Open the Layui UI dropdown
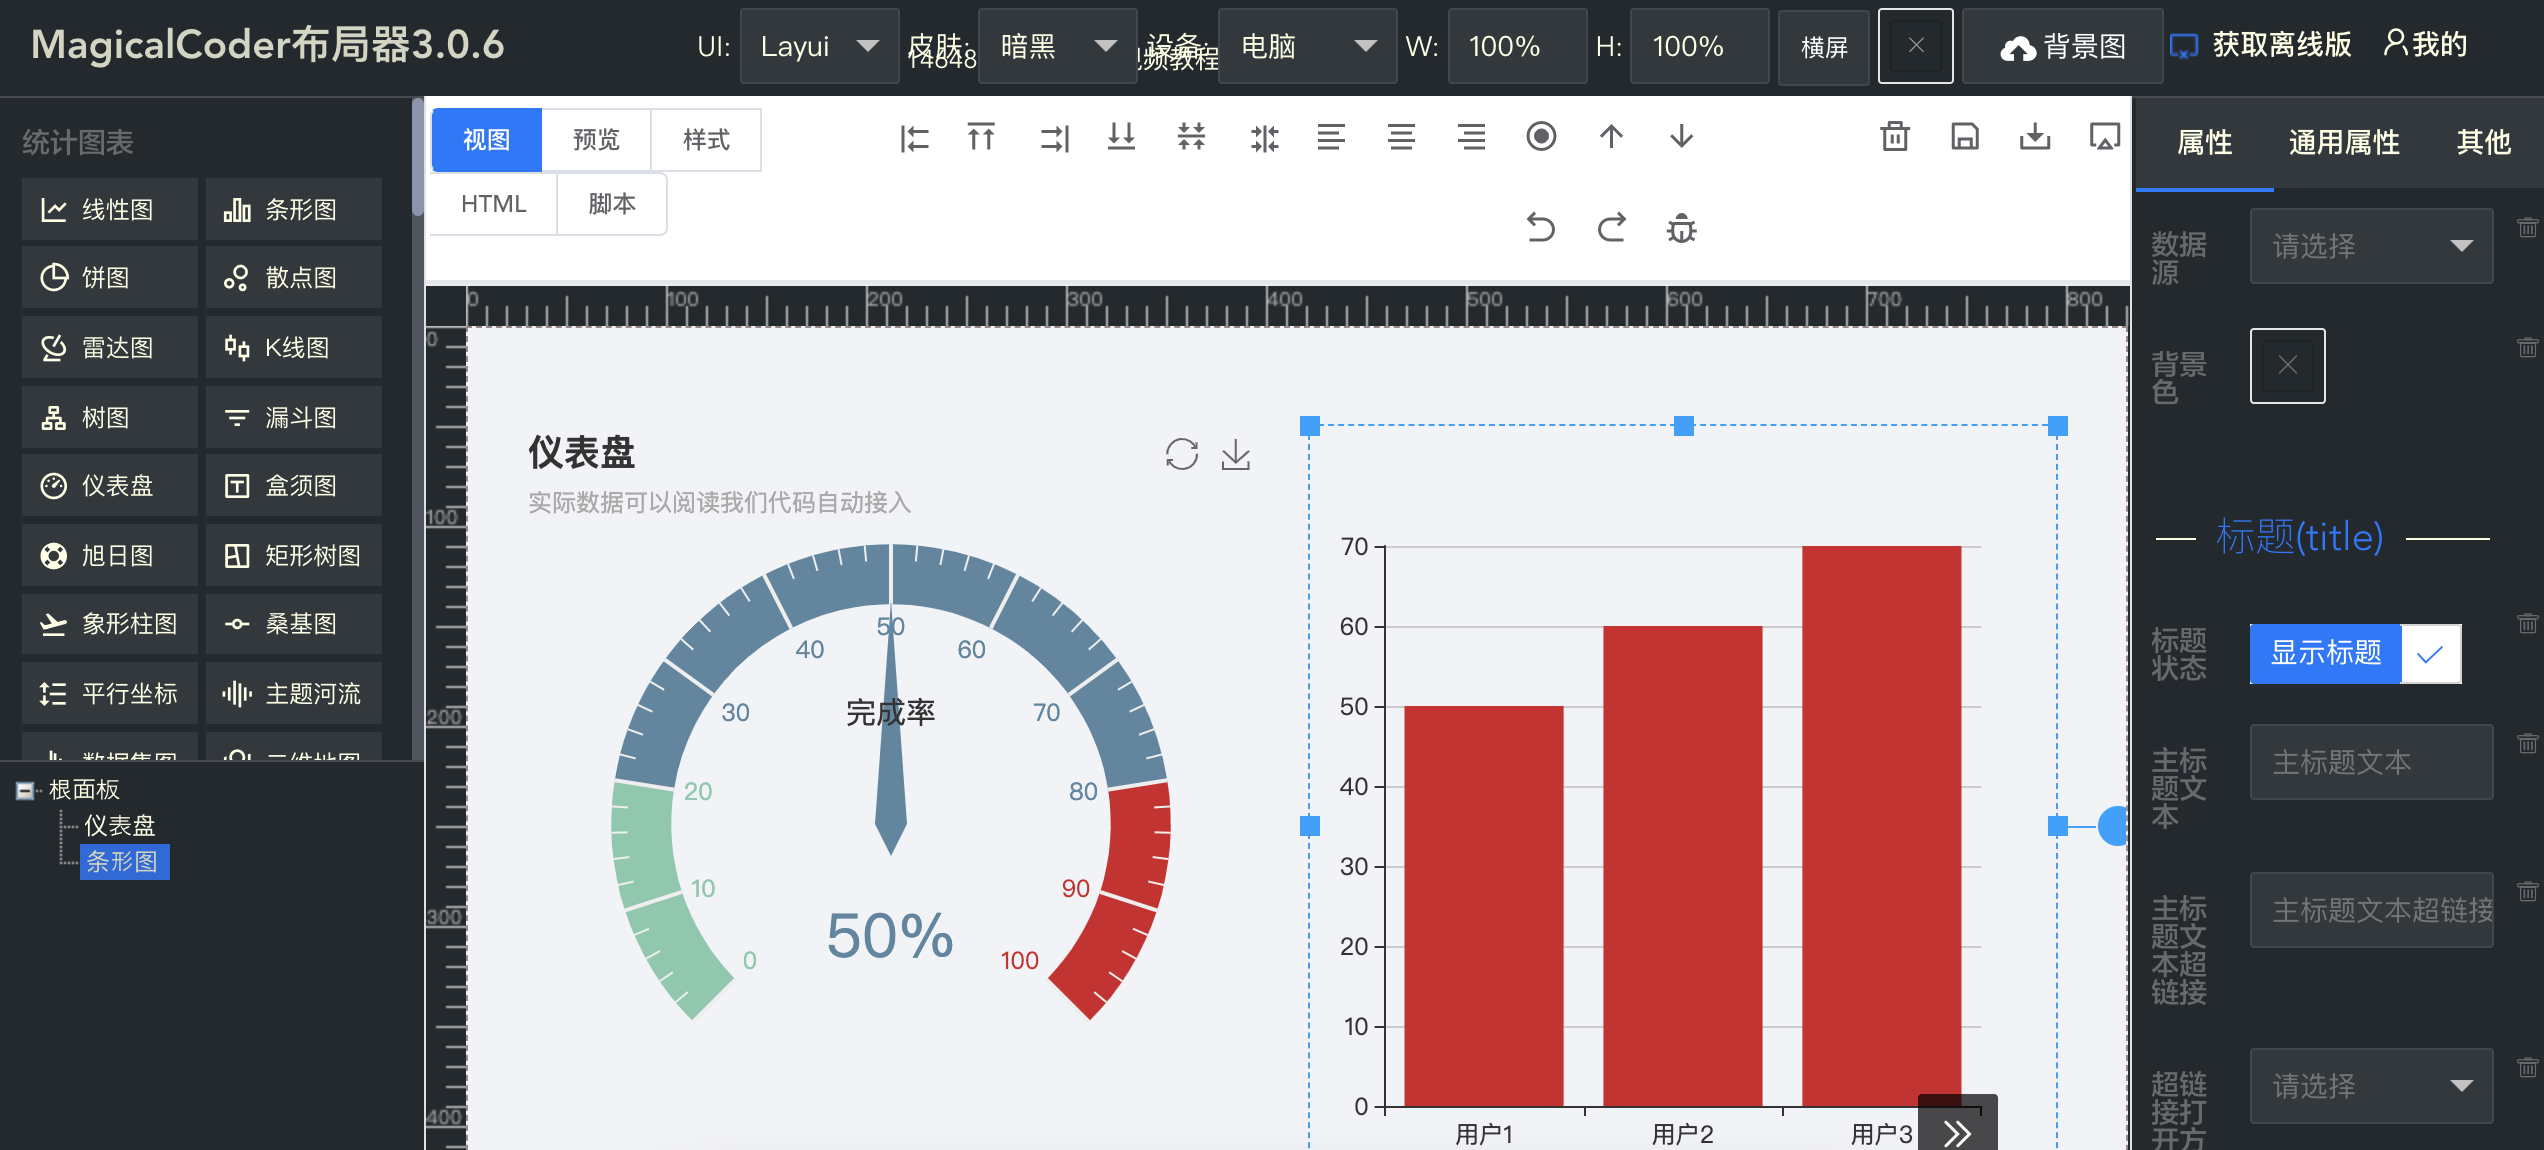This screenshot has width=2544, height=1150. (x=819, y=47)
